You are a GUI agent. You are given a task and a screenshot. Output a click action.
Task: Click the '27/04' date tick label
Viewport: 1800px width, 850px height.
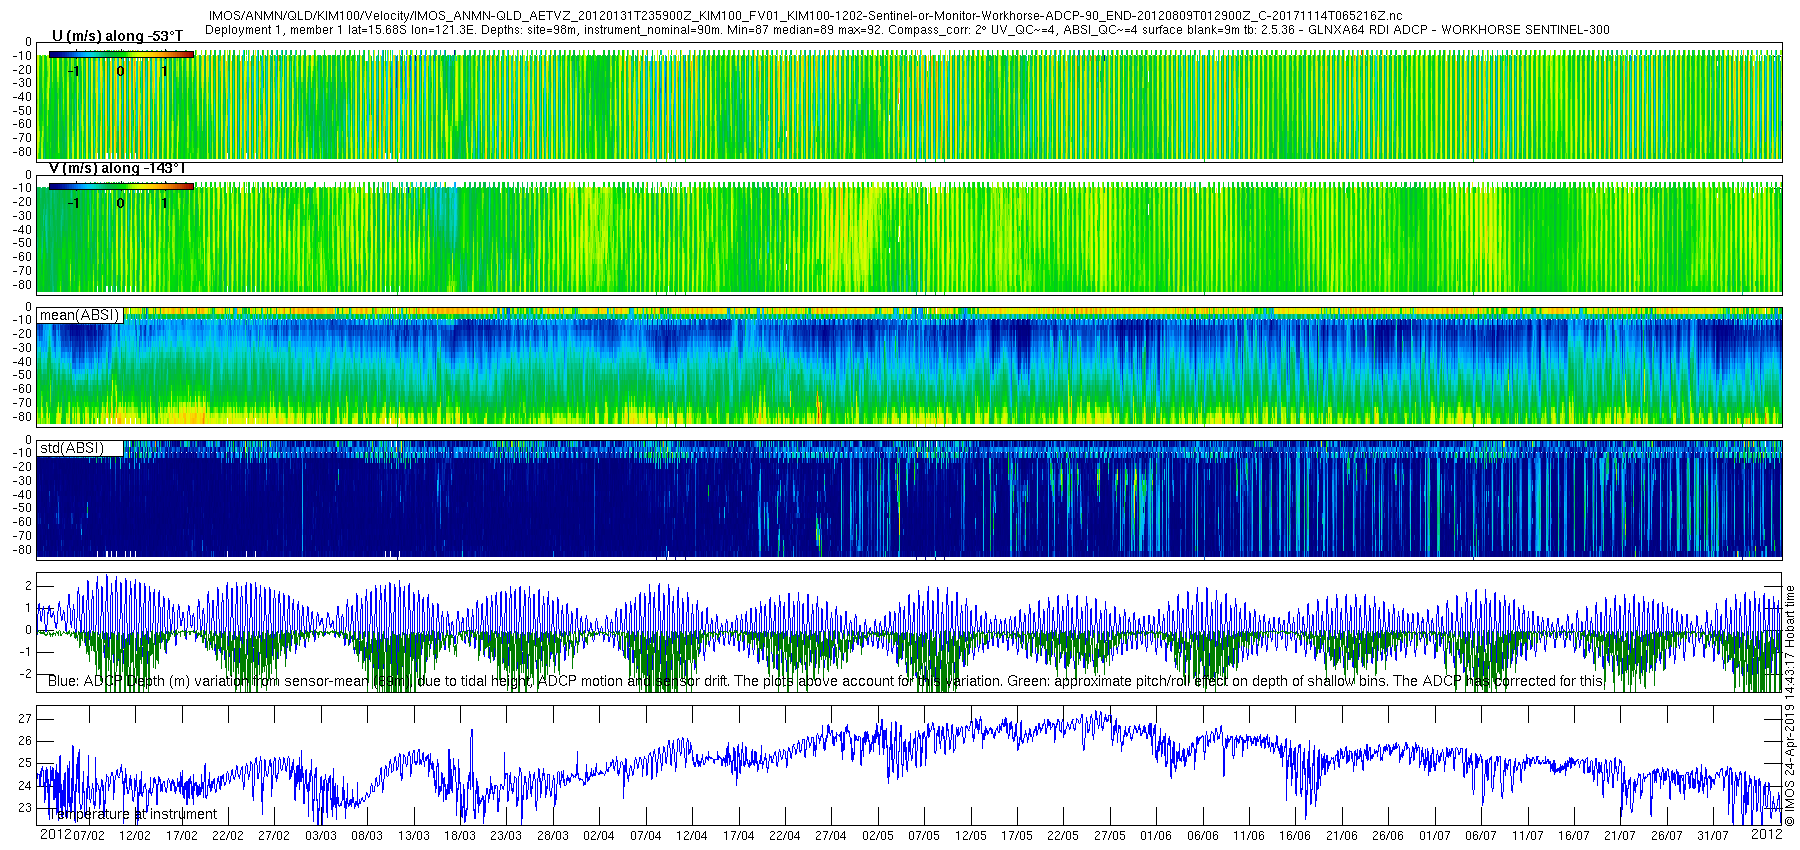click(831, 835)
